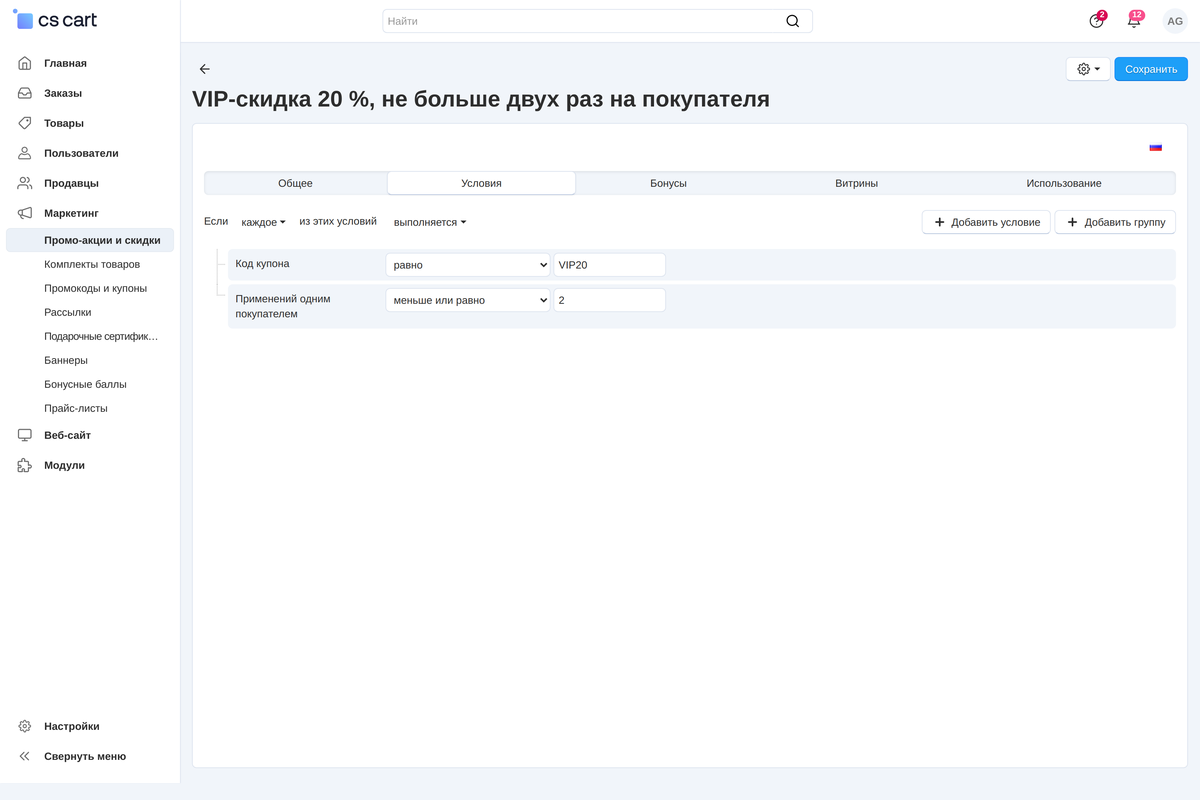
Task: Open the «меньше или равно» operator dropdown
Action: [468, 300]
